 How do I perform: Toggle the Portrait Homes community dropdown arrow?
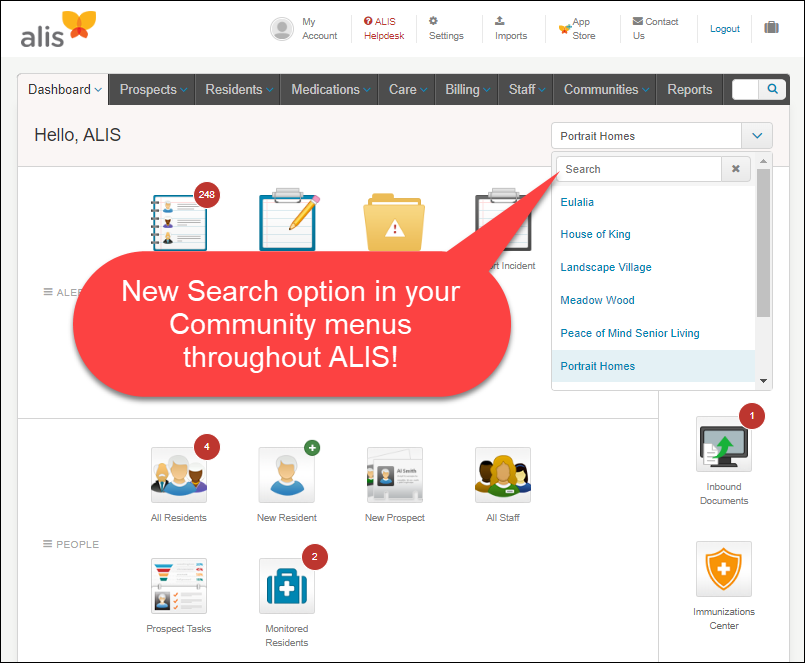pos(757,136)
